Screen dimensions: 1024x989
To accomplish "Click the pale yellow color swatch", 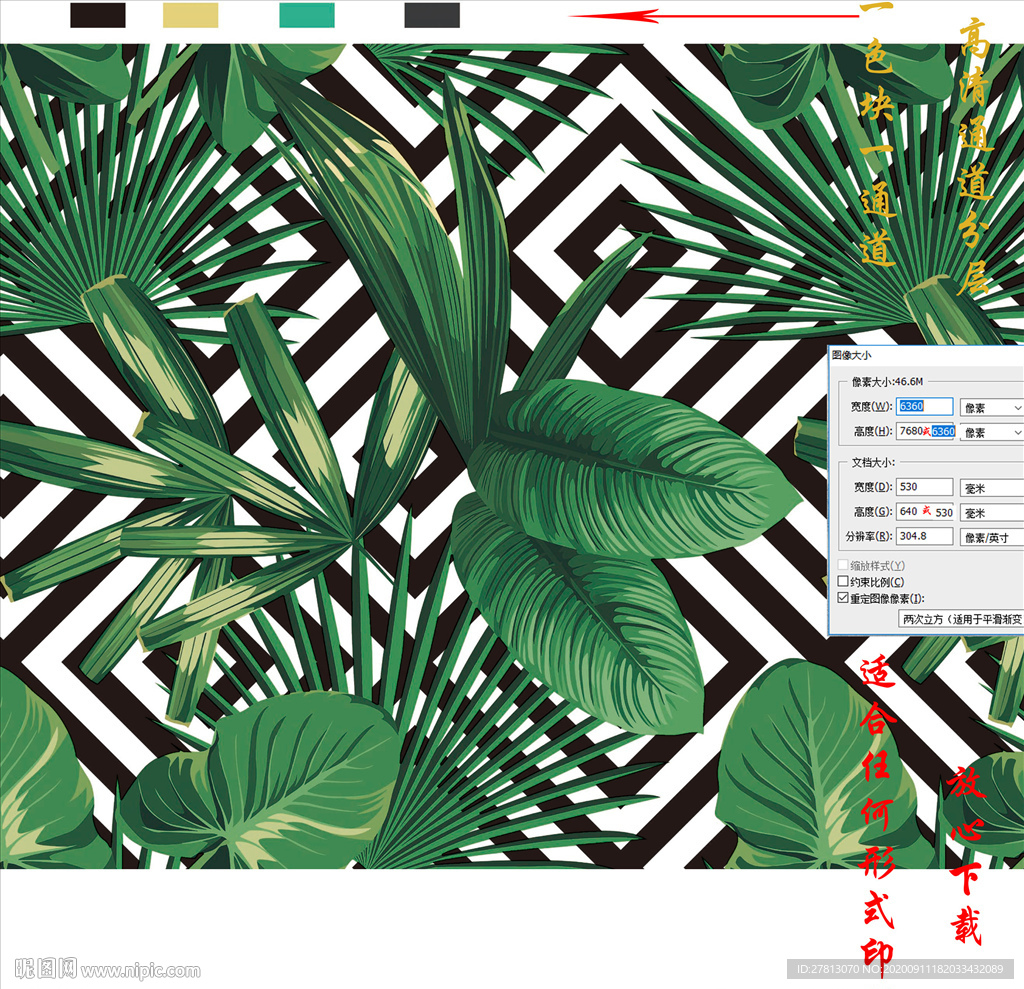I will (190, 15).
